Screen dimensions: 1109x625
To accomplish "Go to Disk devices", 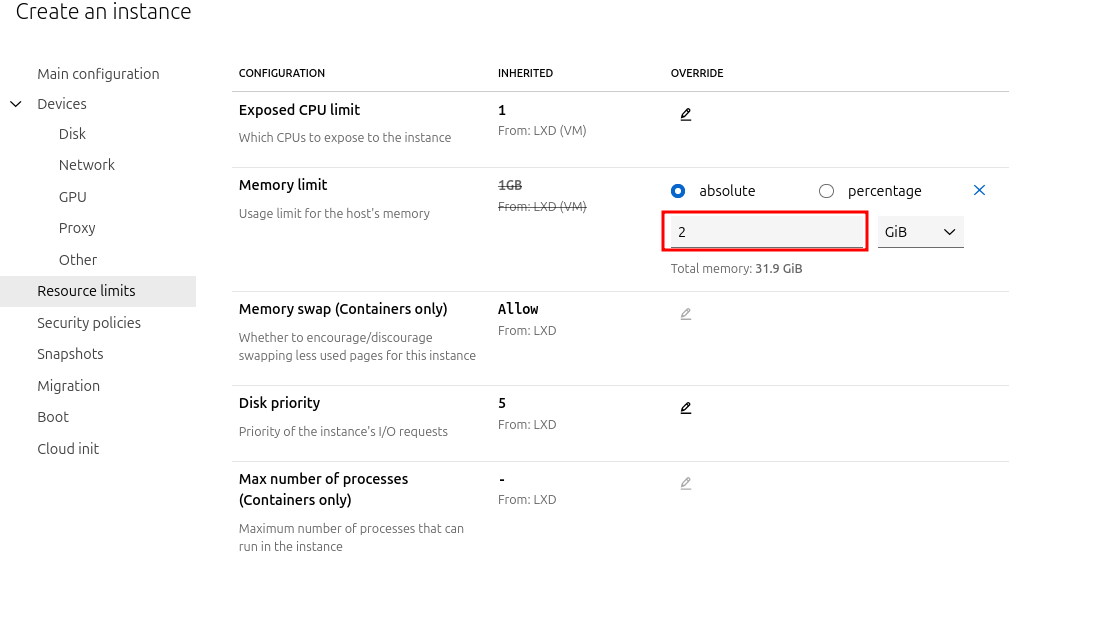I will point(72,134).
